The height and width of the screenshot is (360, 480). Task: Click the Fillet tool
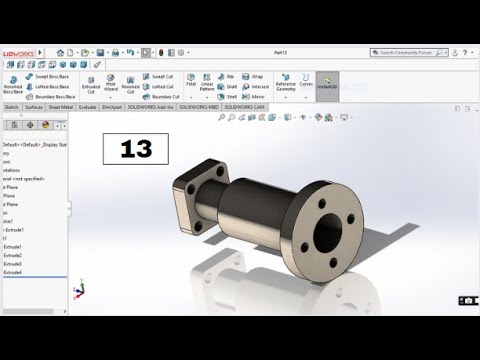point(191,80)
